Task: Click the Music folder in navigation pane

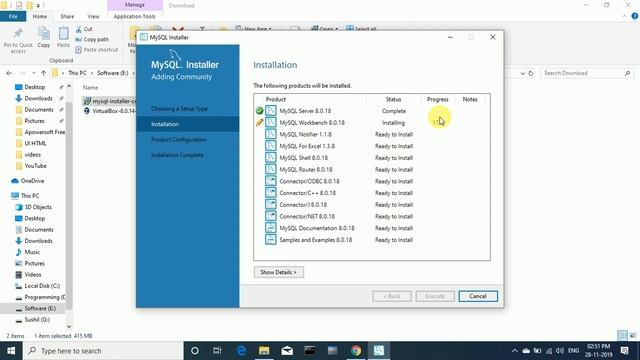Action: pos(32,252)
